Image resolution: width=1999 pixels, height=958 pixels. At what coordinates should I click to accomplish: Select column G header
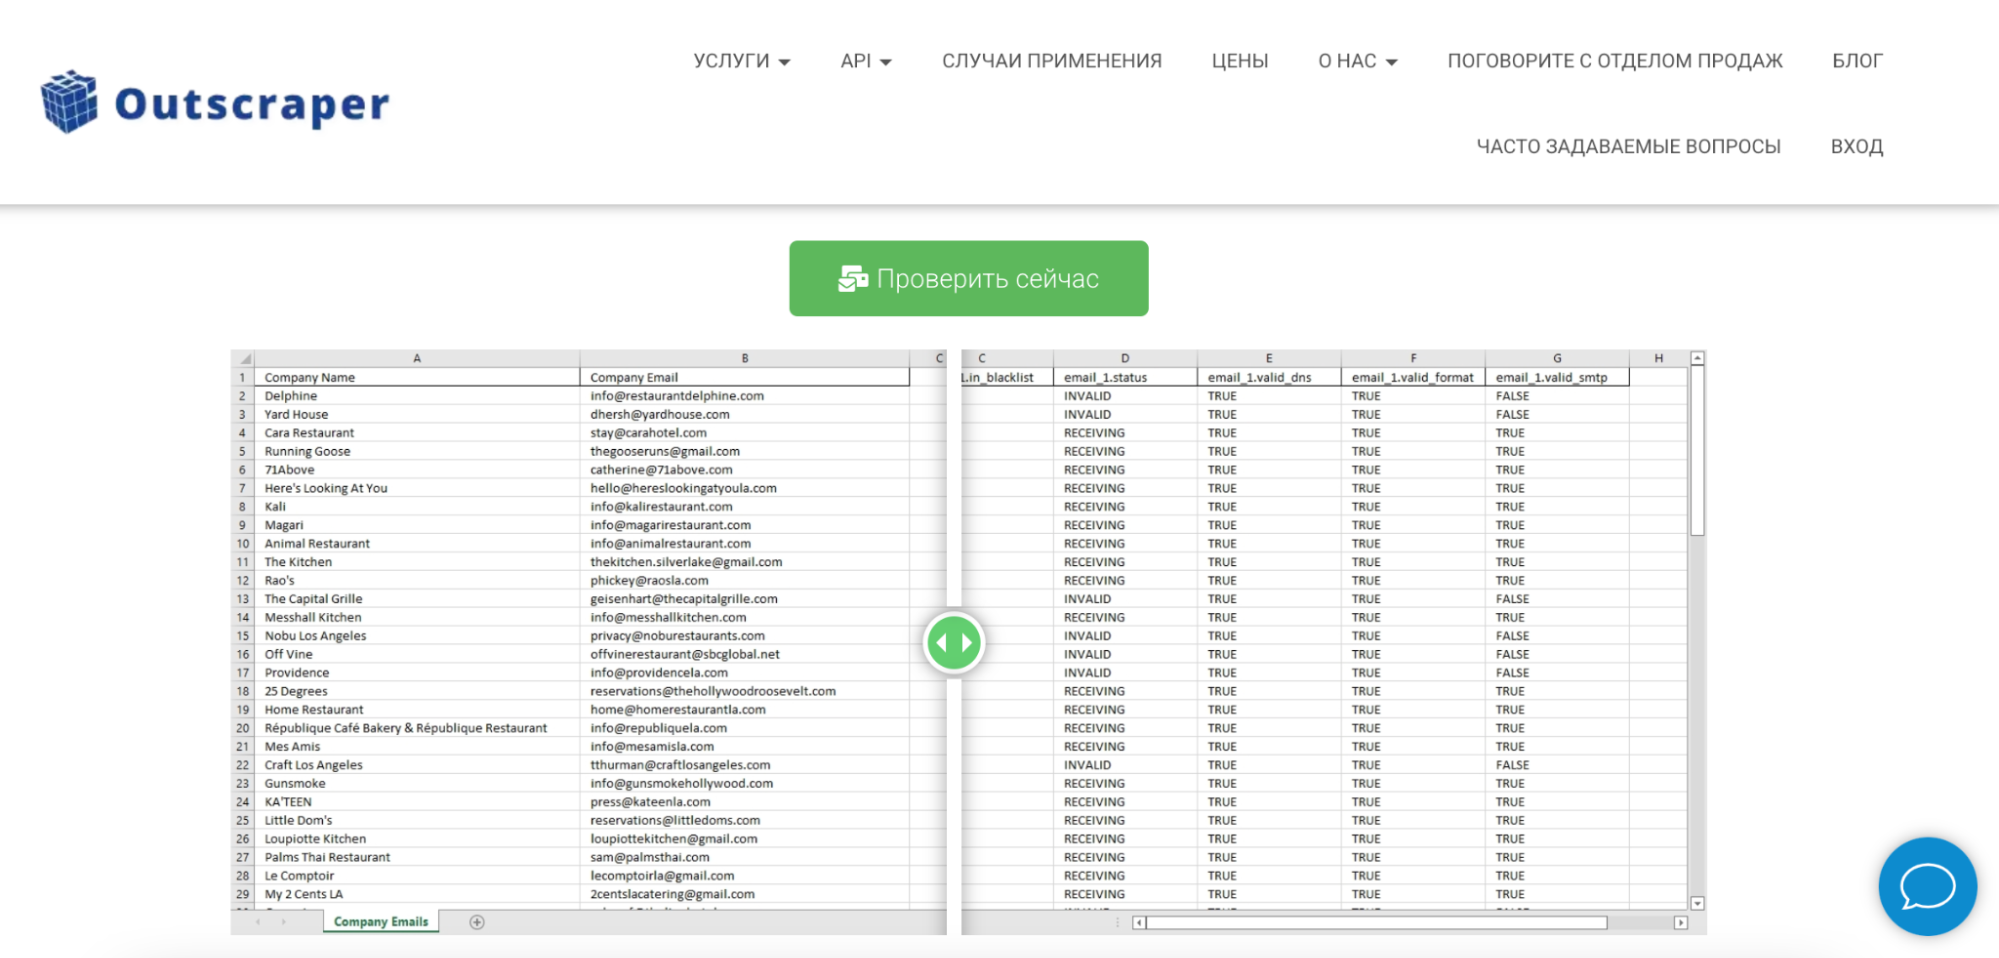pyautogui.click(x=1557, y=358)
